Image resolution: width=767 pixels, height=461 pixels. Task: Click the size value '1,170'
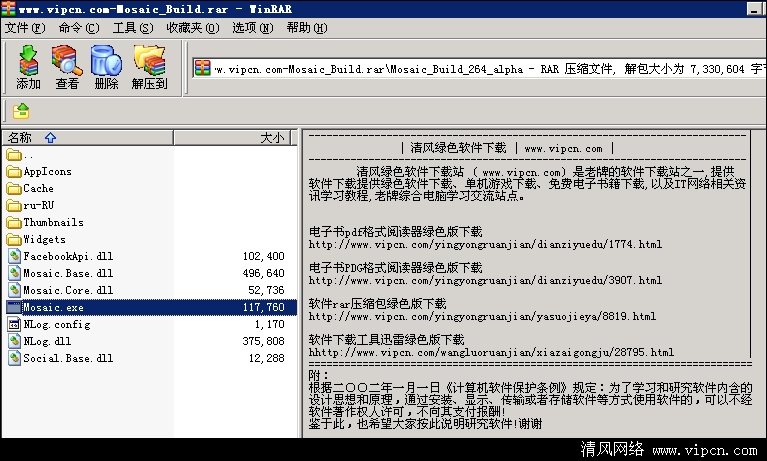pos(270,324)
